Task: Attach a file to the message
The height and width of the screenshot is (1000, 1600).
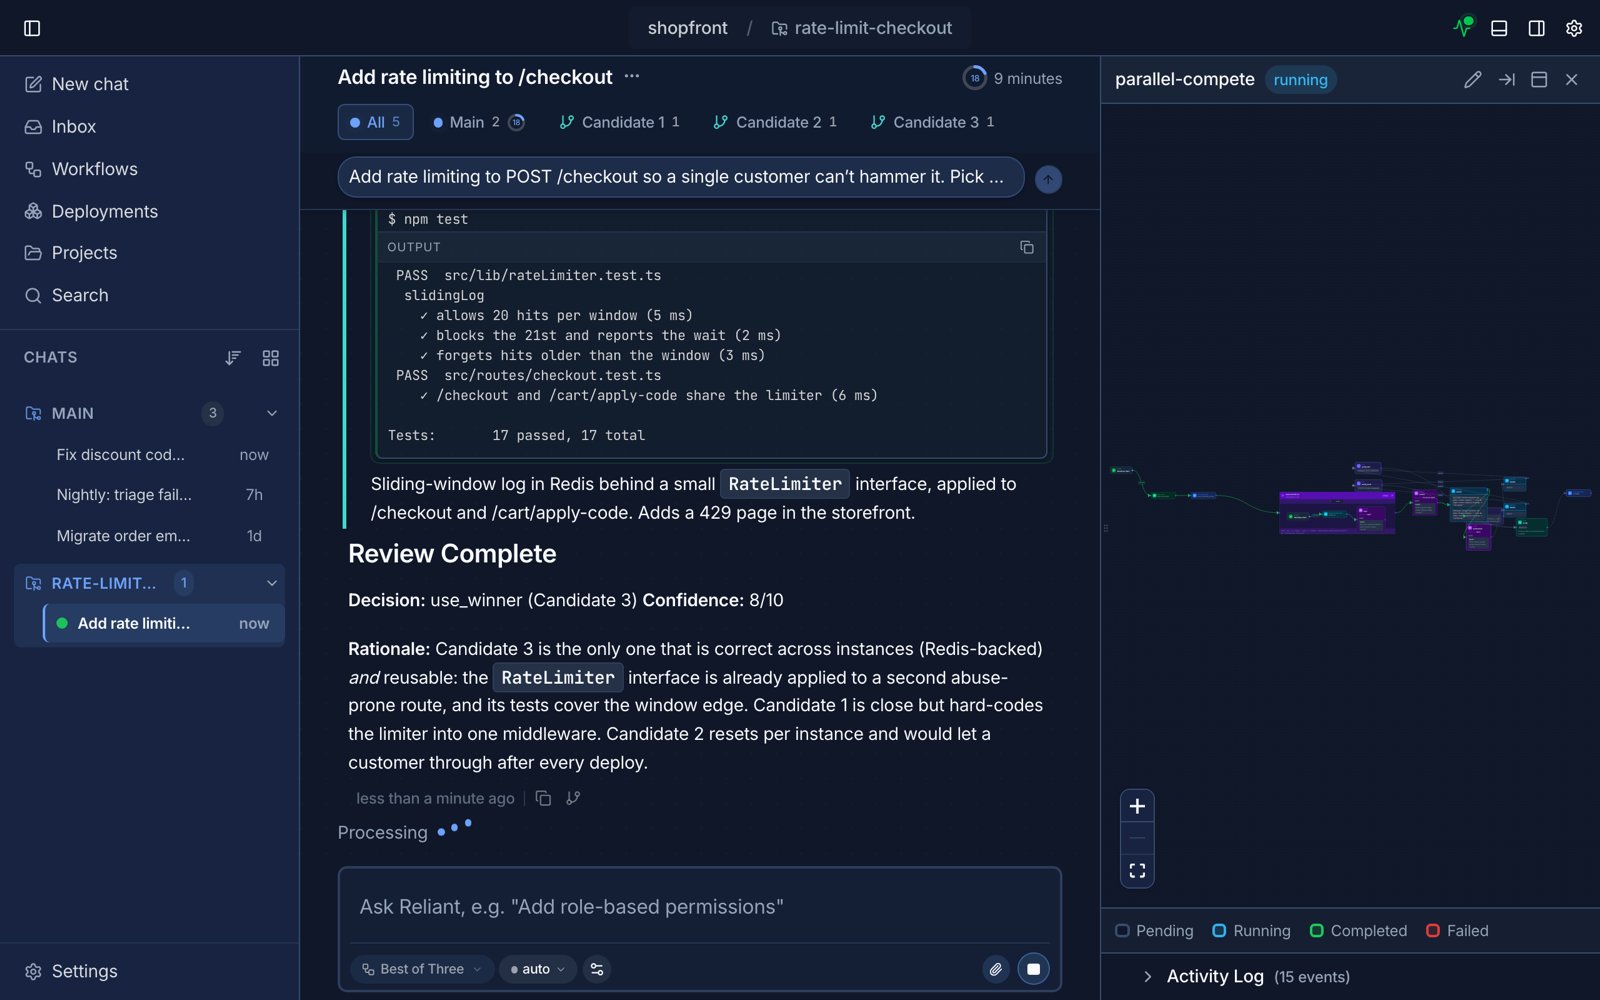Action: click(x=995, y=969)
